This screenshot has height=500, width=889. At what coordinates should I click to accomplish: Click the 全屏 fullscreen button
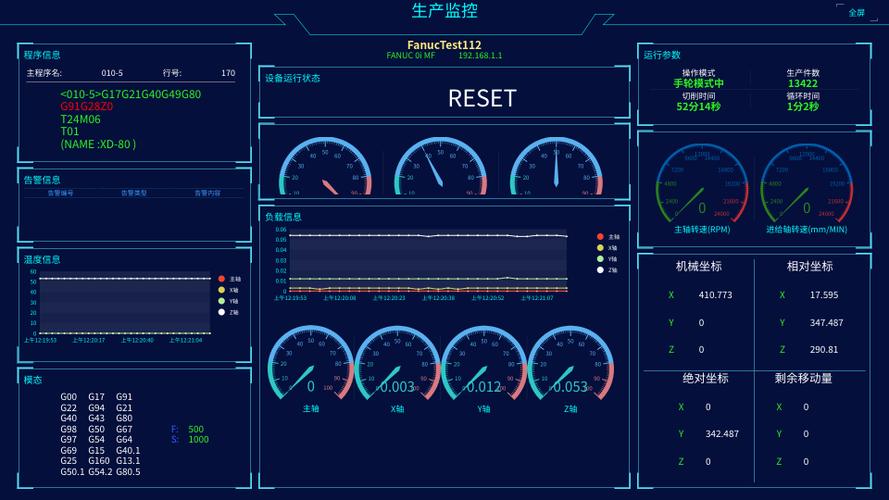click(856, 12)
